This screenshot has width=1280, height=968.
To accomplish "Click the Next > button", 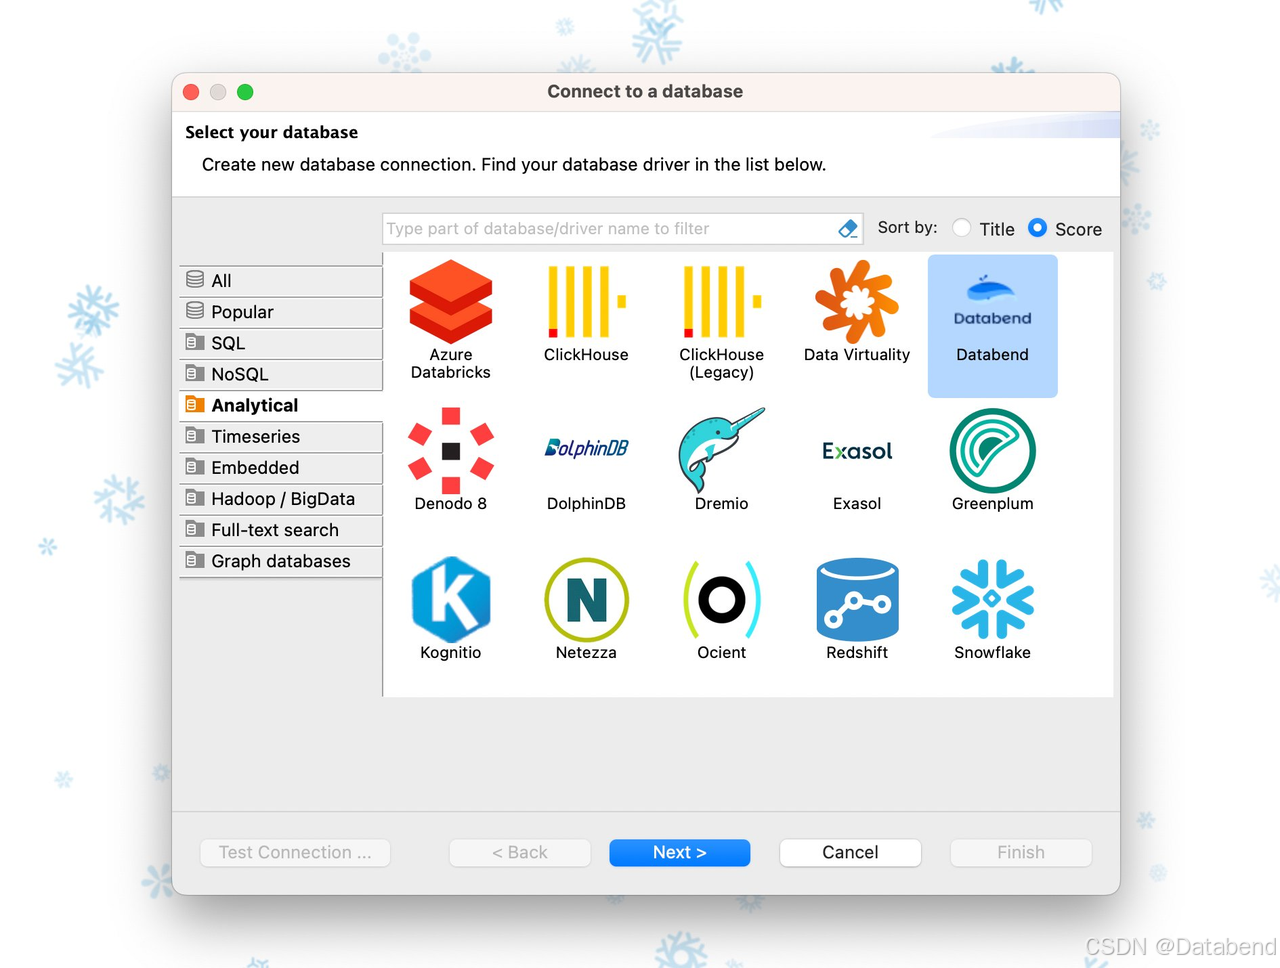I will [680, 852].
